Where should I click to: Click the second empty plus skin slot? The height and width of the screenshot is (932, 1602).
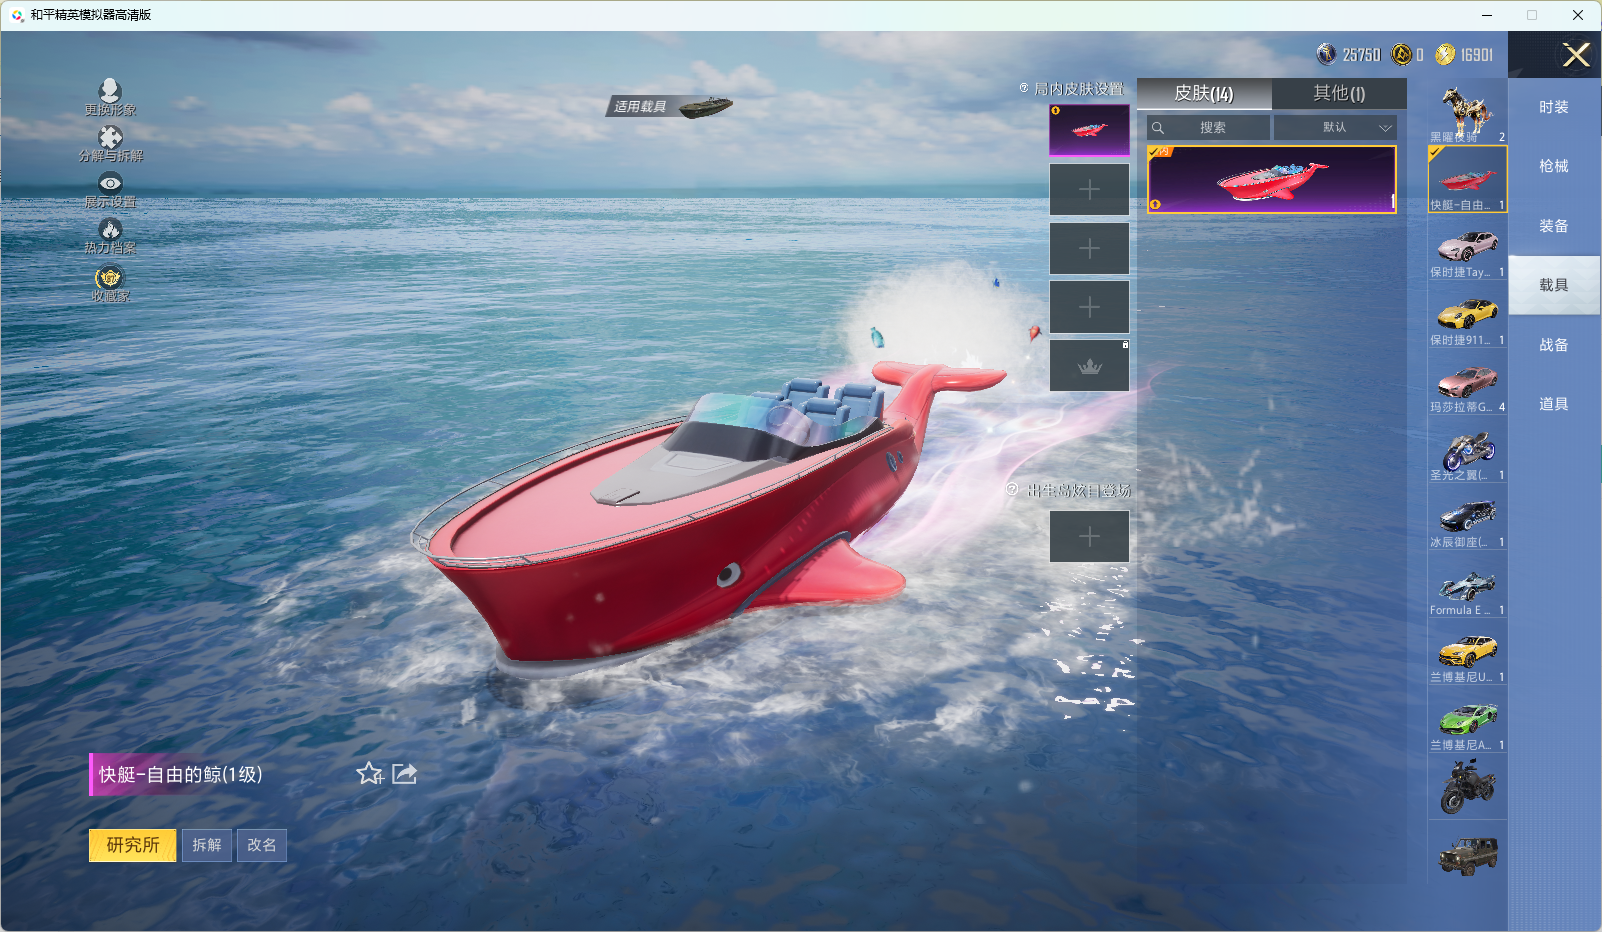(1089, 248)
